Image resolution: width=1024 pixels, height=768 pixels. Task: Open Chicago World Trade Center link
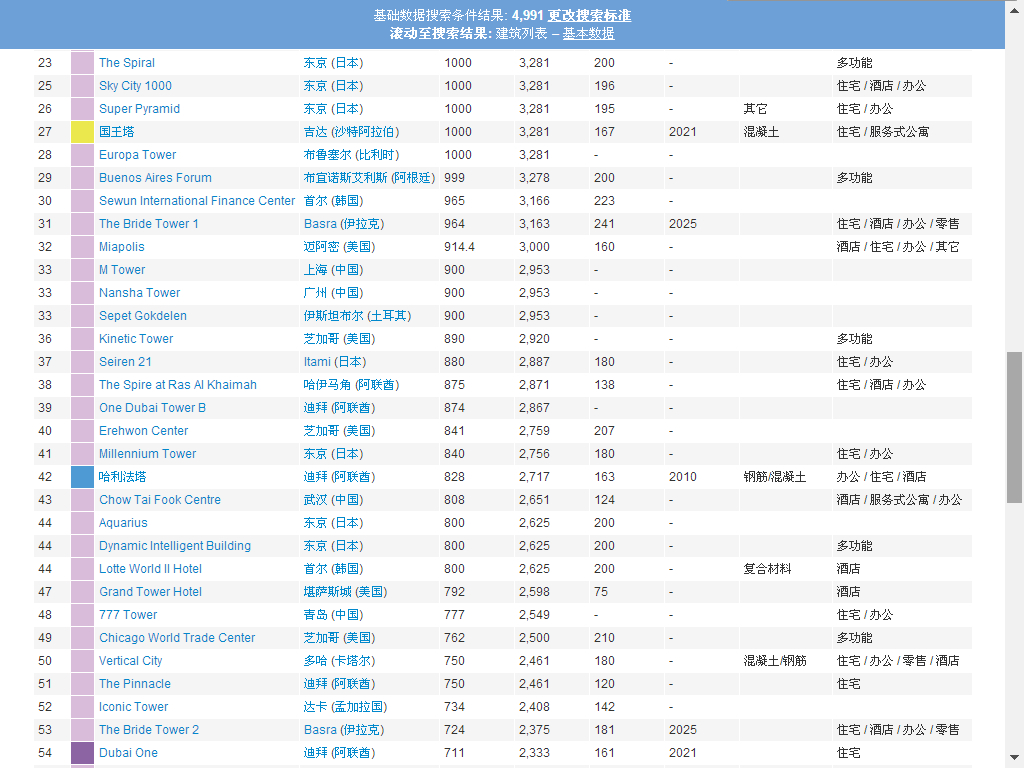click(177, 637)
